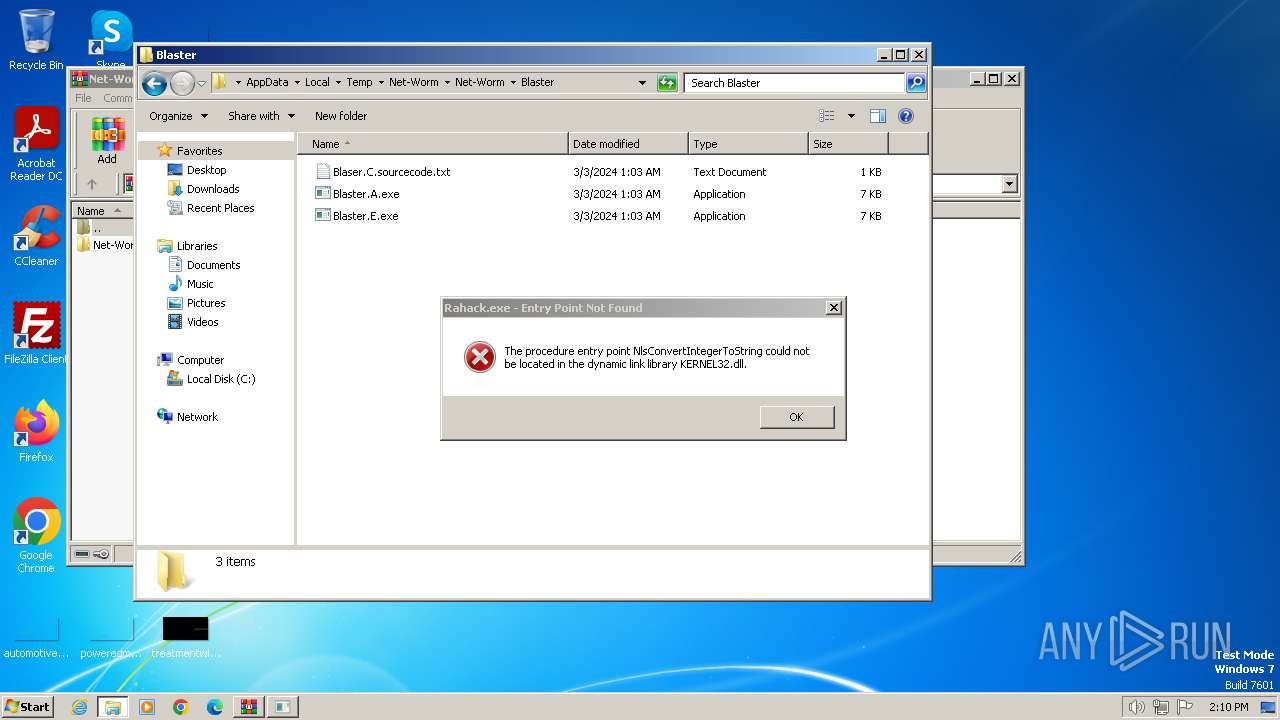1280x720 pixels.
Task: Close the Entry Point Not Found dialog
Action: pos(834,308)
